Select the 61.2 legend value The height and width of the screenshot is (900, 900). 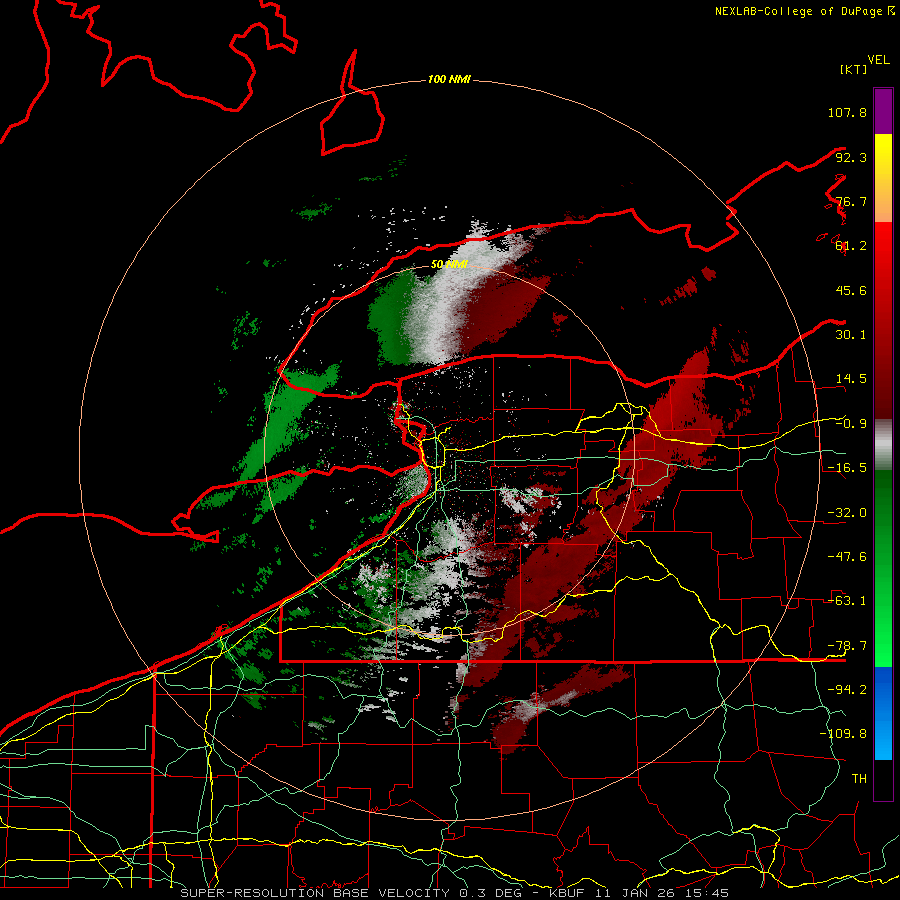coord(851,246)
